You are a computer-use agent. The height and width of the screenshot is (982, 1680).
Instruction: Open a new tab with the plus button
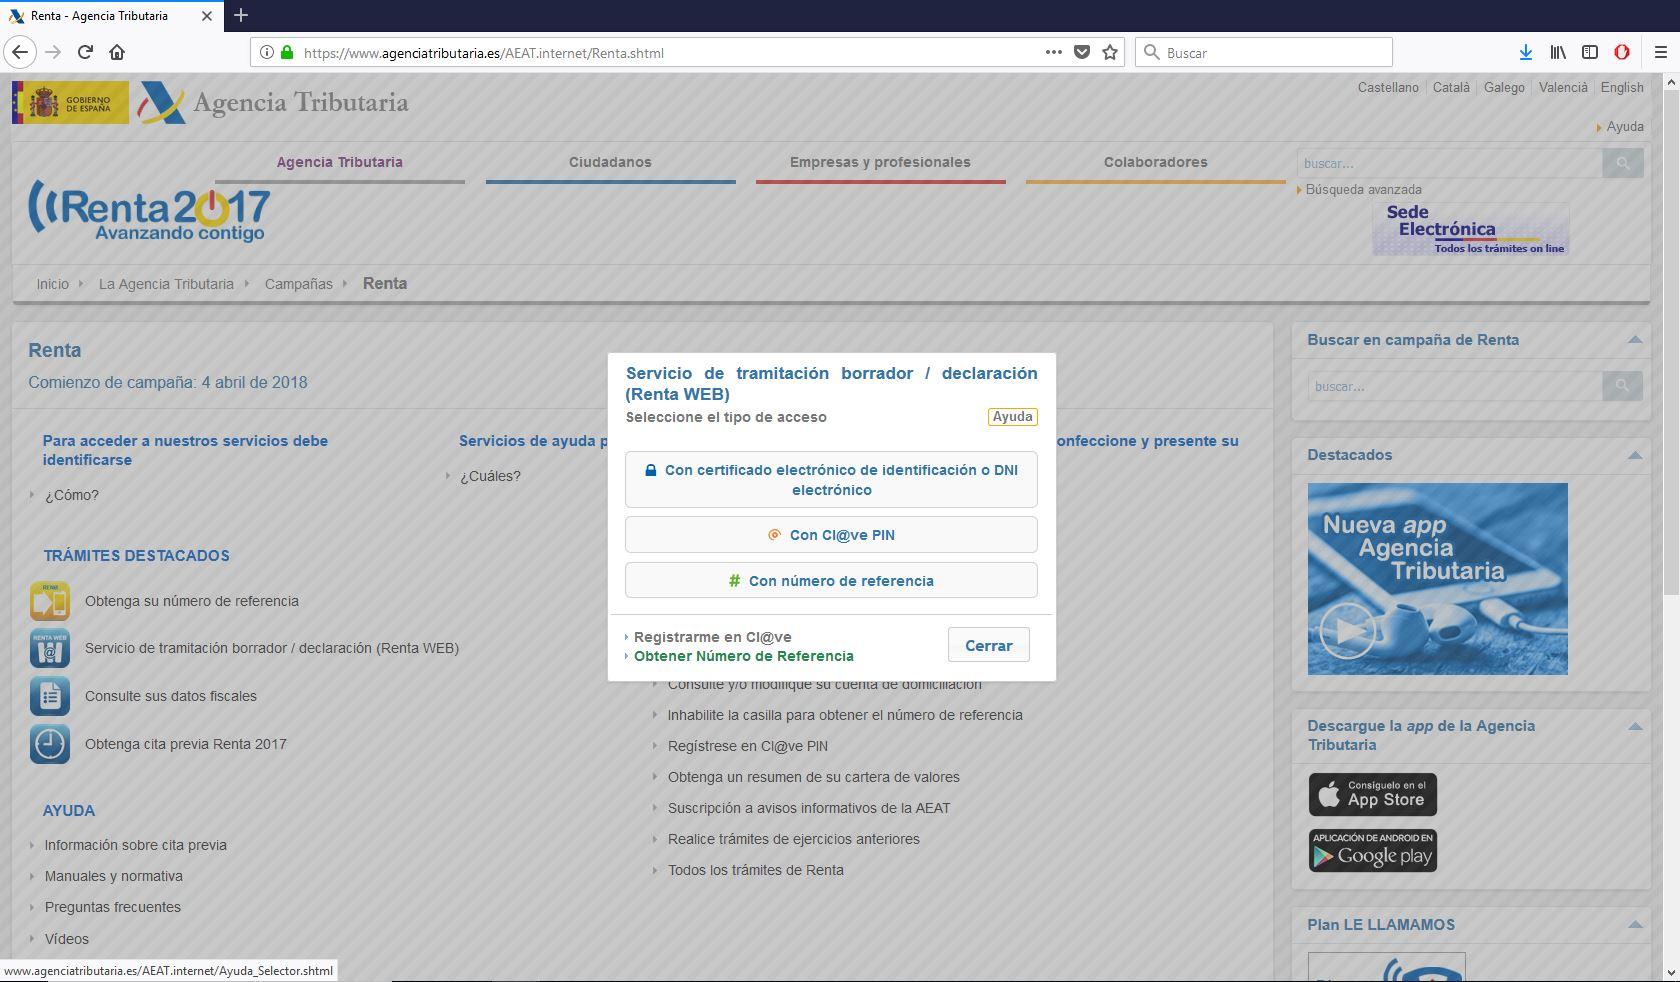[241, 15]
